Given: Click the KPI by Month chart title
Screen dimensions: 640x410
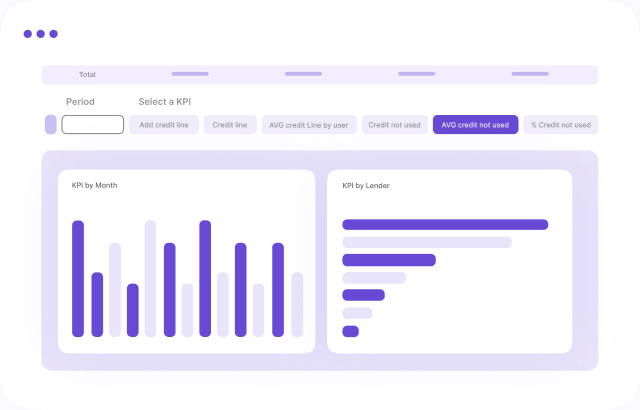Looking at the screenshot, I should tap(94, 186).
